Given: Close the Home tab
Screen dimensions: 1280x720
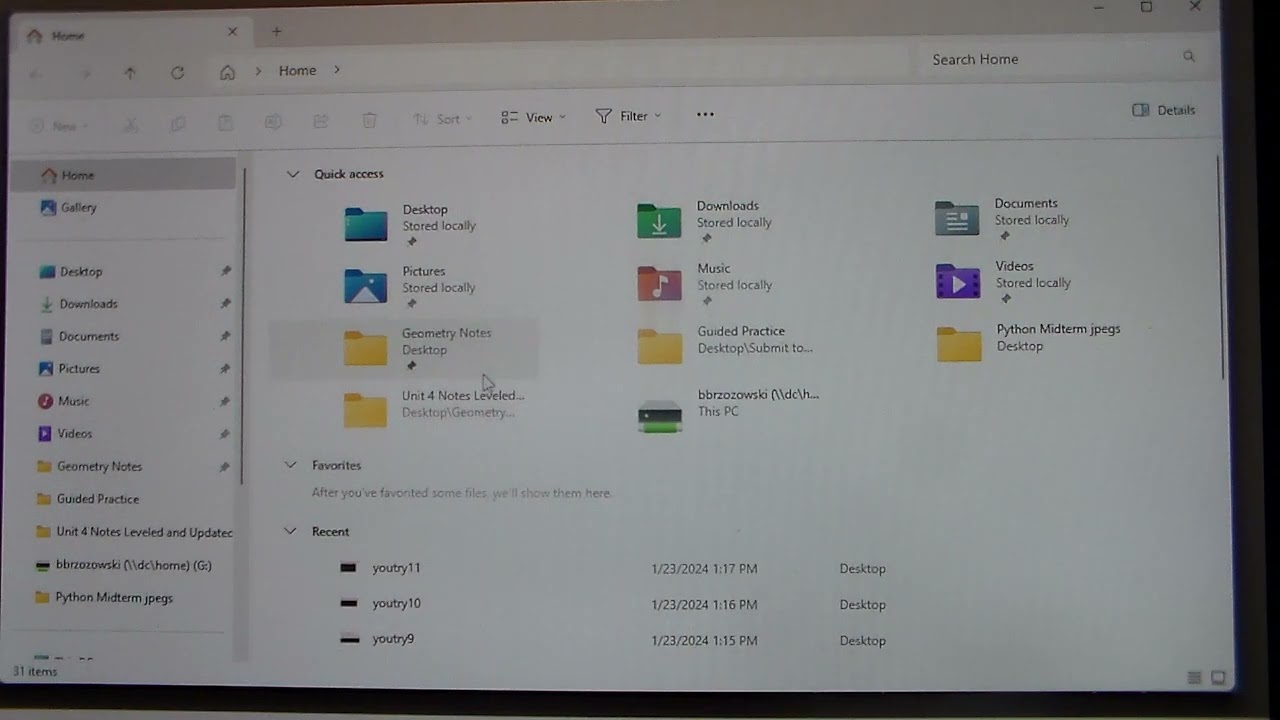Looking at the screenshot, I should pyautogui.click(x=232, y=32).
